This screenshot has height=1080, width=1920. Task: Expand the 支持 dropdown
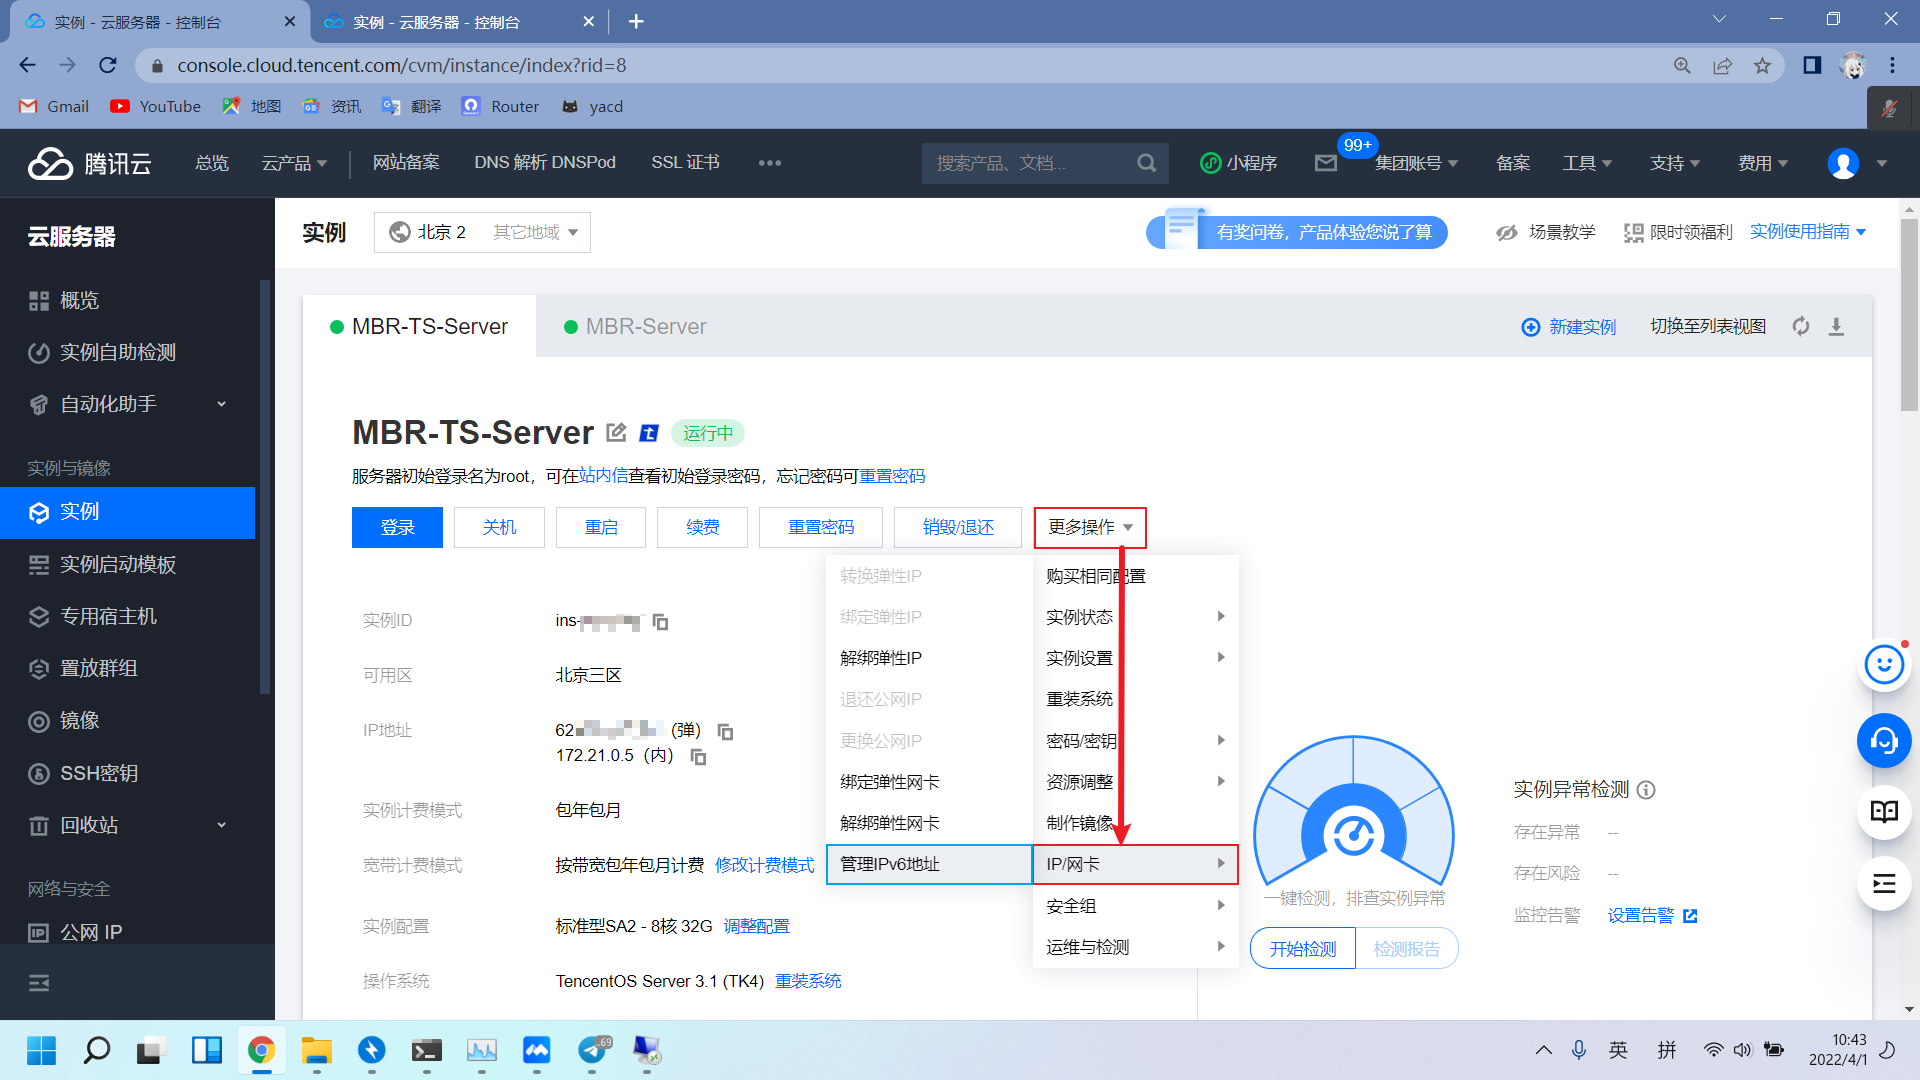click(1674, 163)
